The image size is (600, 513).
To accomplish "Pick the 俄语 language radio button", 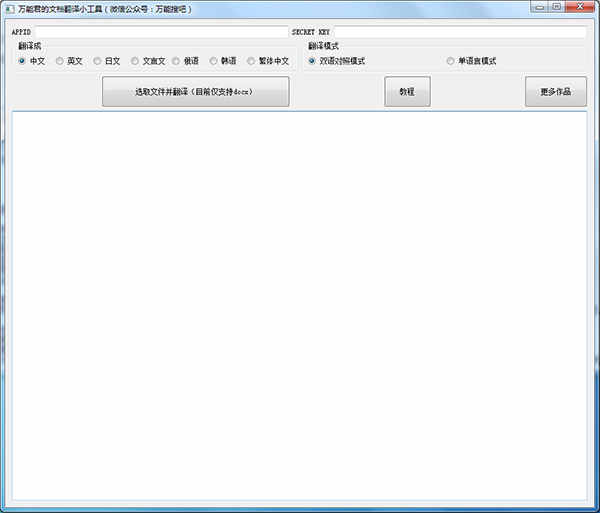I will tap(186, 61).
